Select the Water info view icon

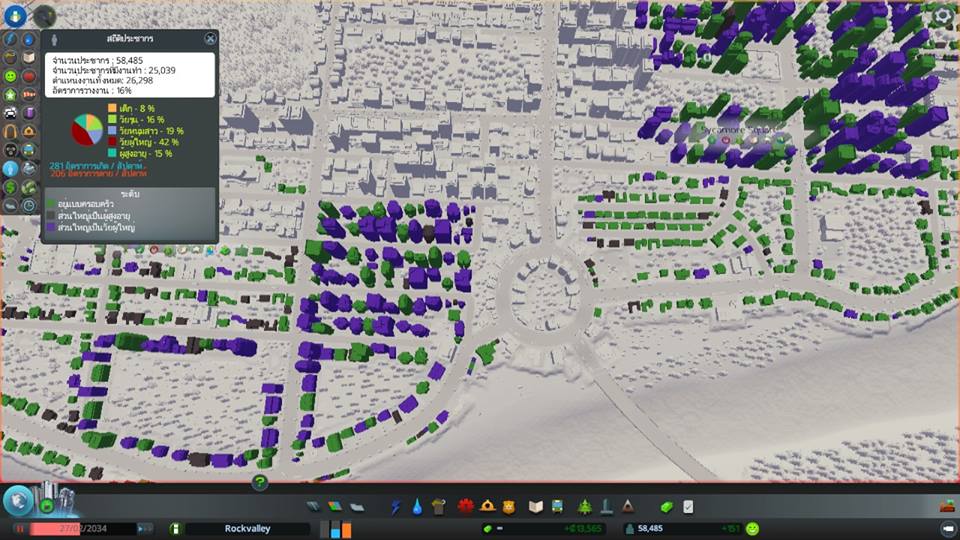[x=29, y=39]
